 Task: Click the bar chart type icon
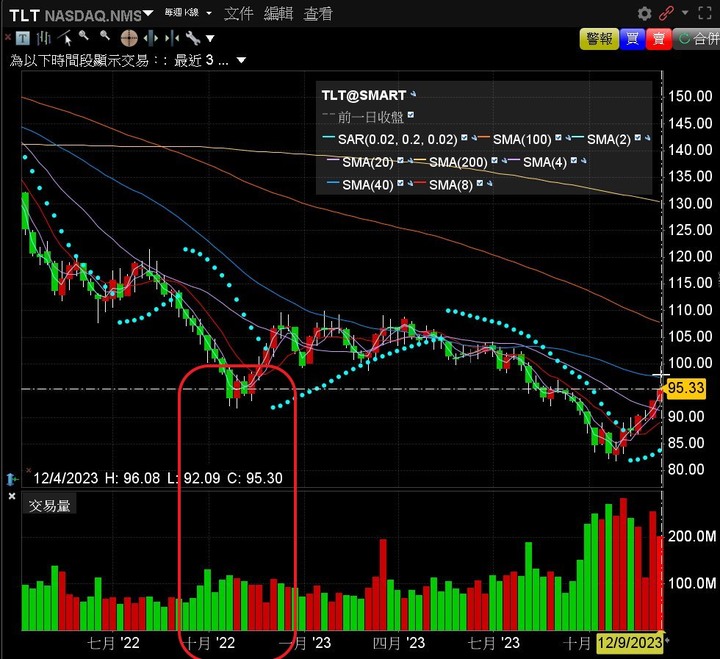[43, 38]
